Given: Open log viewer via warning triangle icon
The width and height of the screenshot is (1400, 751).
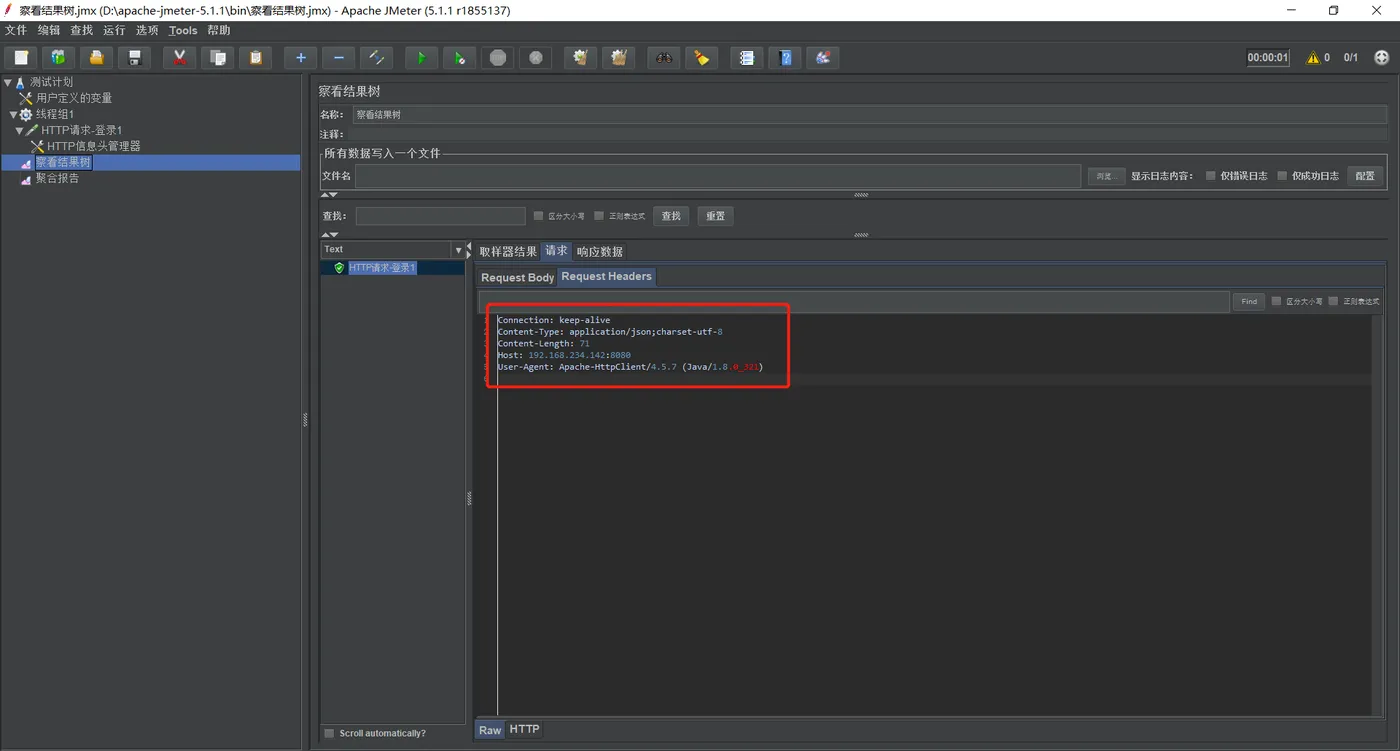Looking at the screenshot, I should (x=1313, y=58).
